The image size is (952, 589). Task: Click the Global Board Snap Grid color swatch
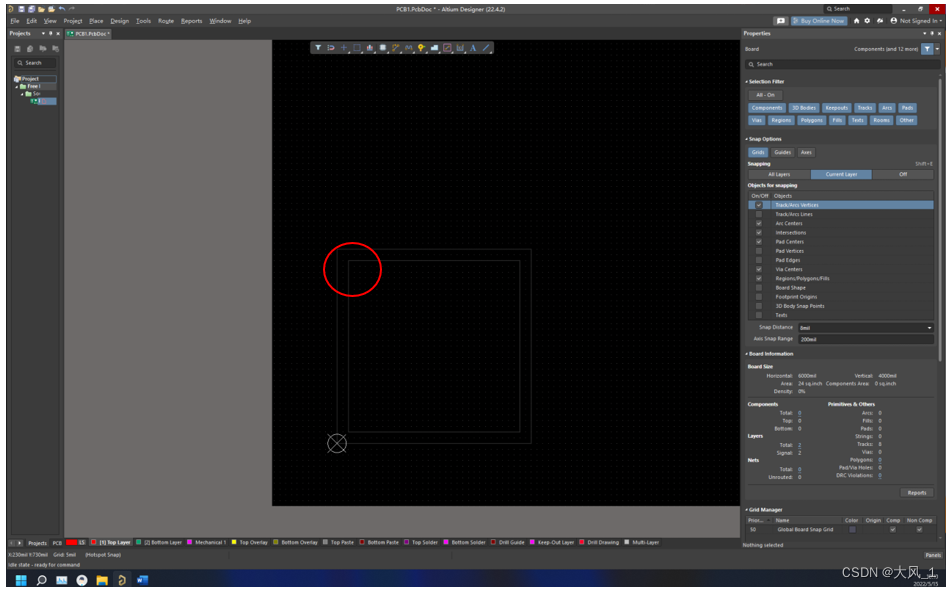click(852, 529)
